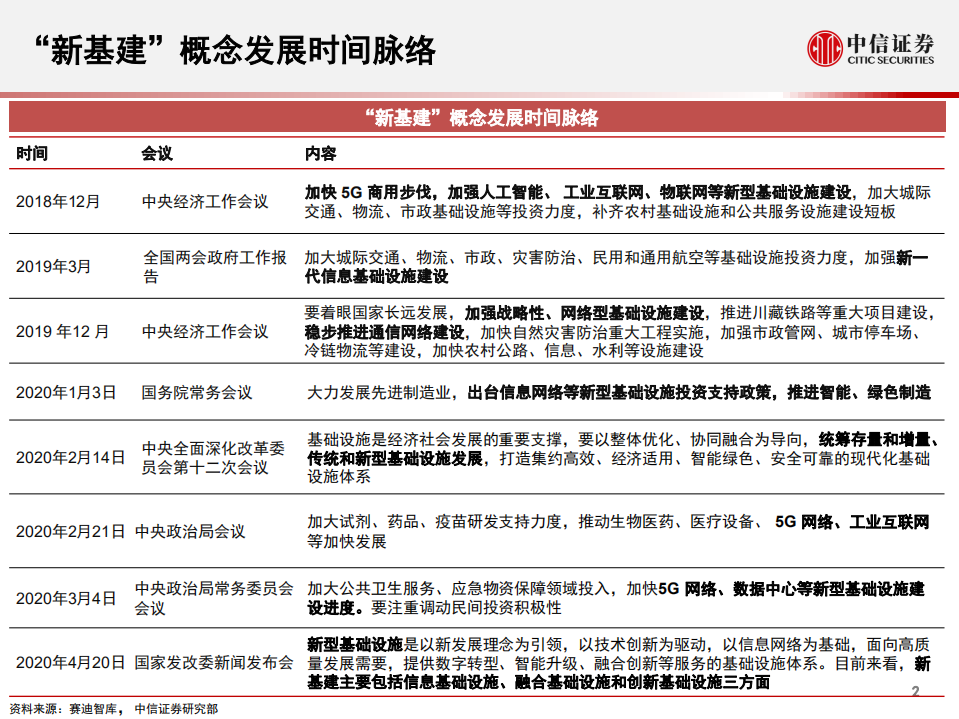The height and width of the screenshot is (719, 959).
Task: Select the 内容 column header
Action: 319,155
